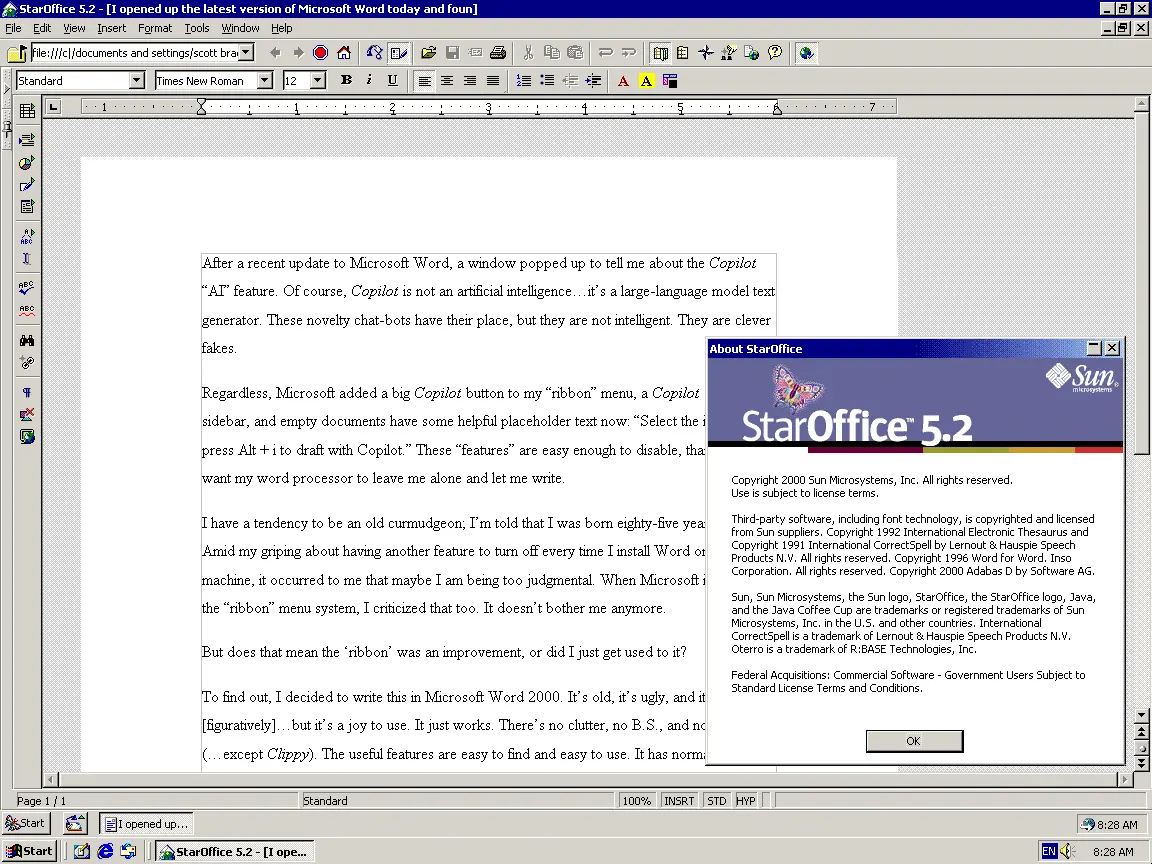Click the Windows Start button

point(30,851)
